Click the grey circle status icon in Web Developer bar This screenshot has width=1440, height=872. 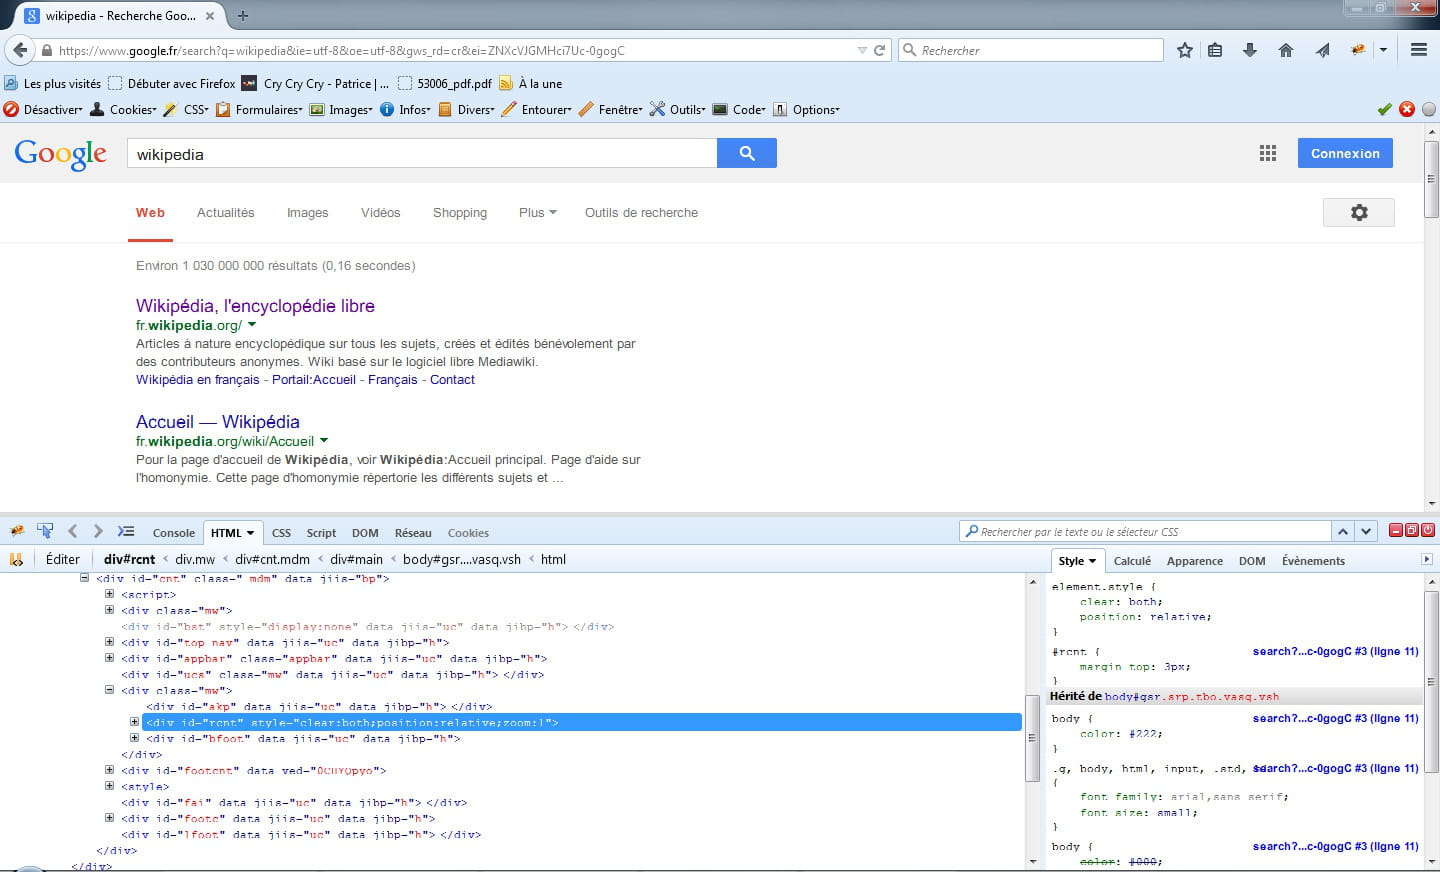(x=1429, y=109)
